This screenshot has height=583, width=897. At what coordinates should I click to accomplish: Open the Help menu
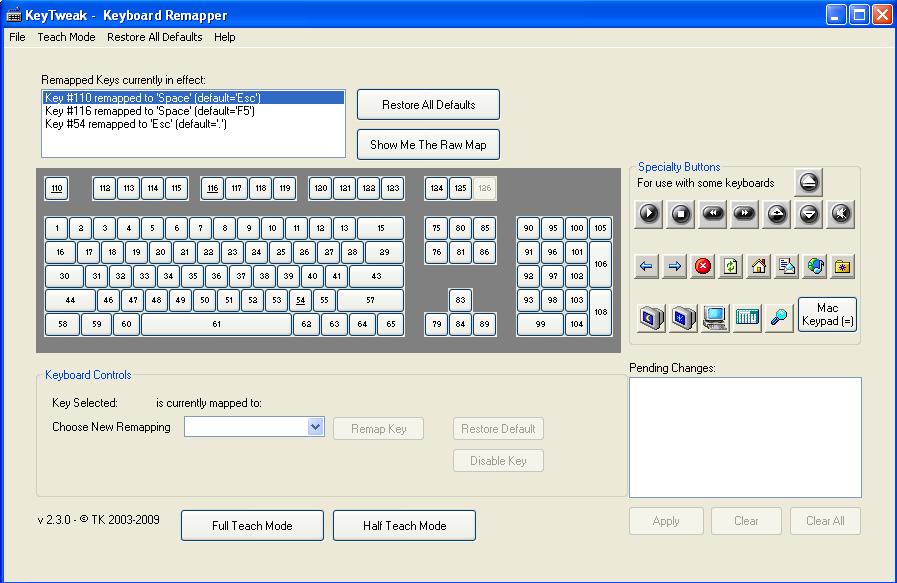click(x=225, y=37)
